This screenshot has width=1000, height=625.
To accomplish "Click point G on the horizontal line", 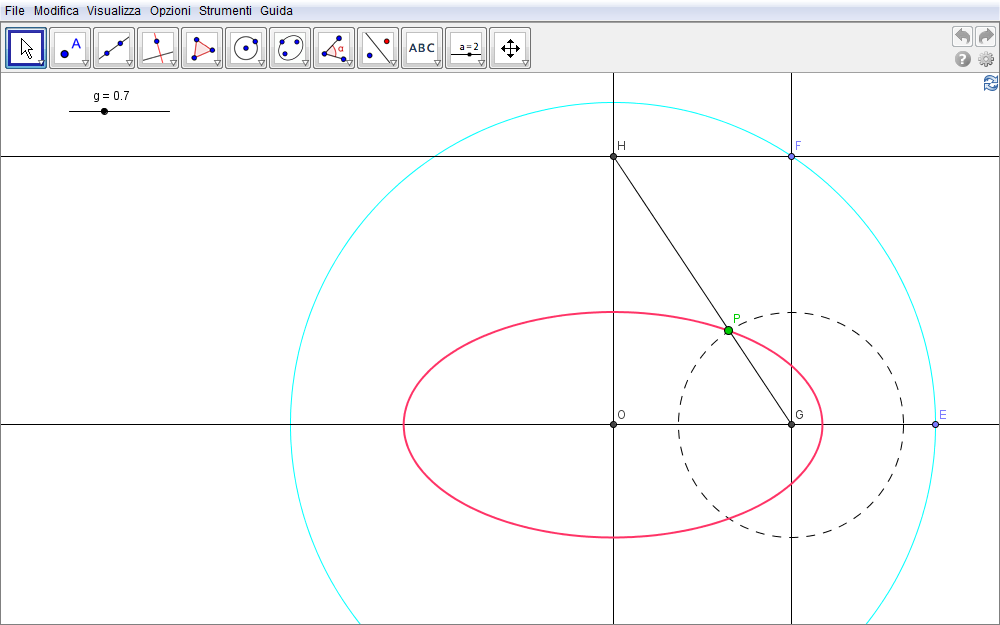I will point(791,425).
